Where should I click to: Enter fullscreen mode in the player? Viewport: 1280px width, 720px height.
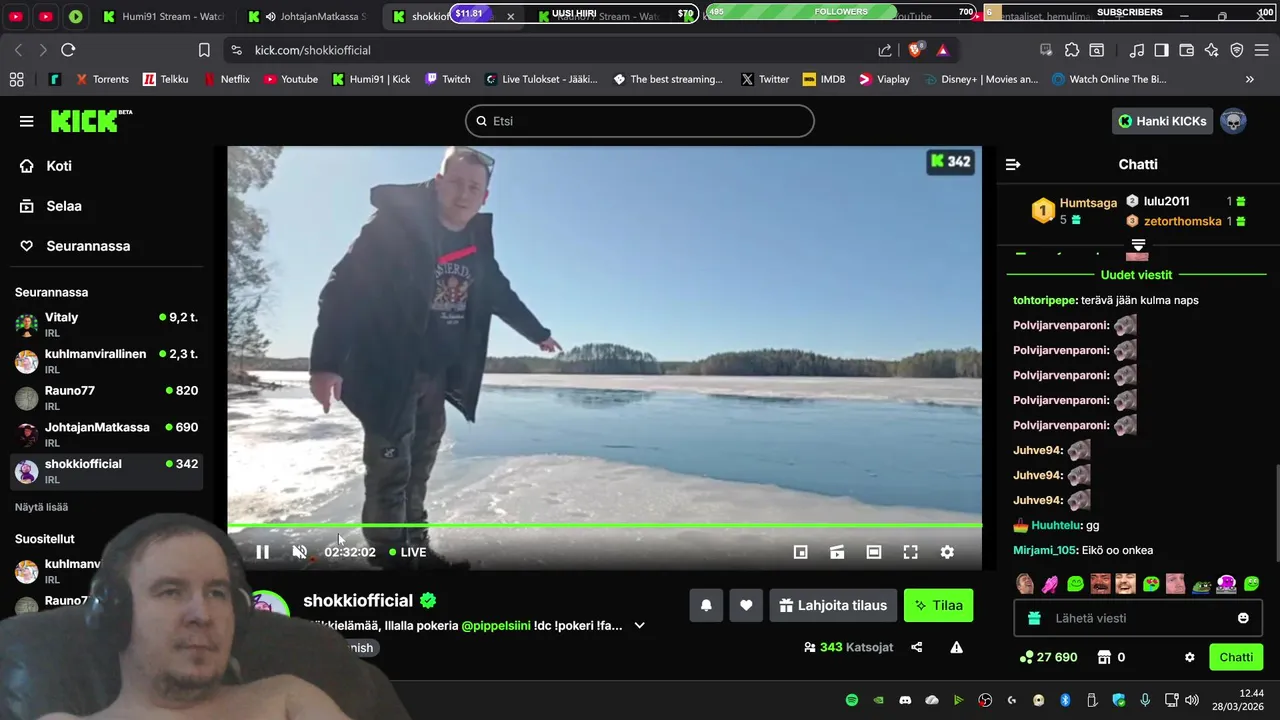click(910, 552)
